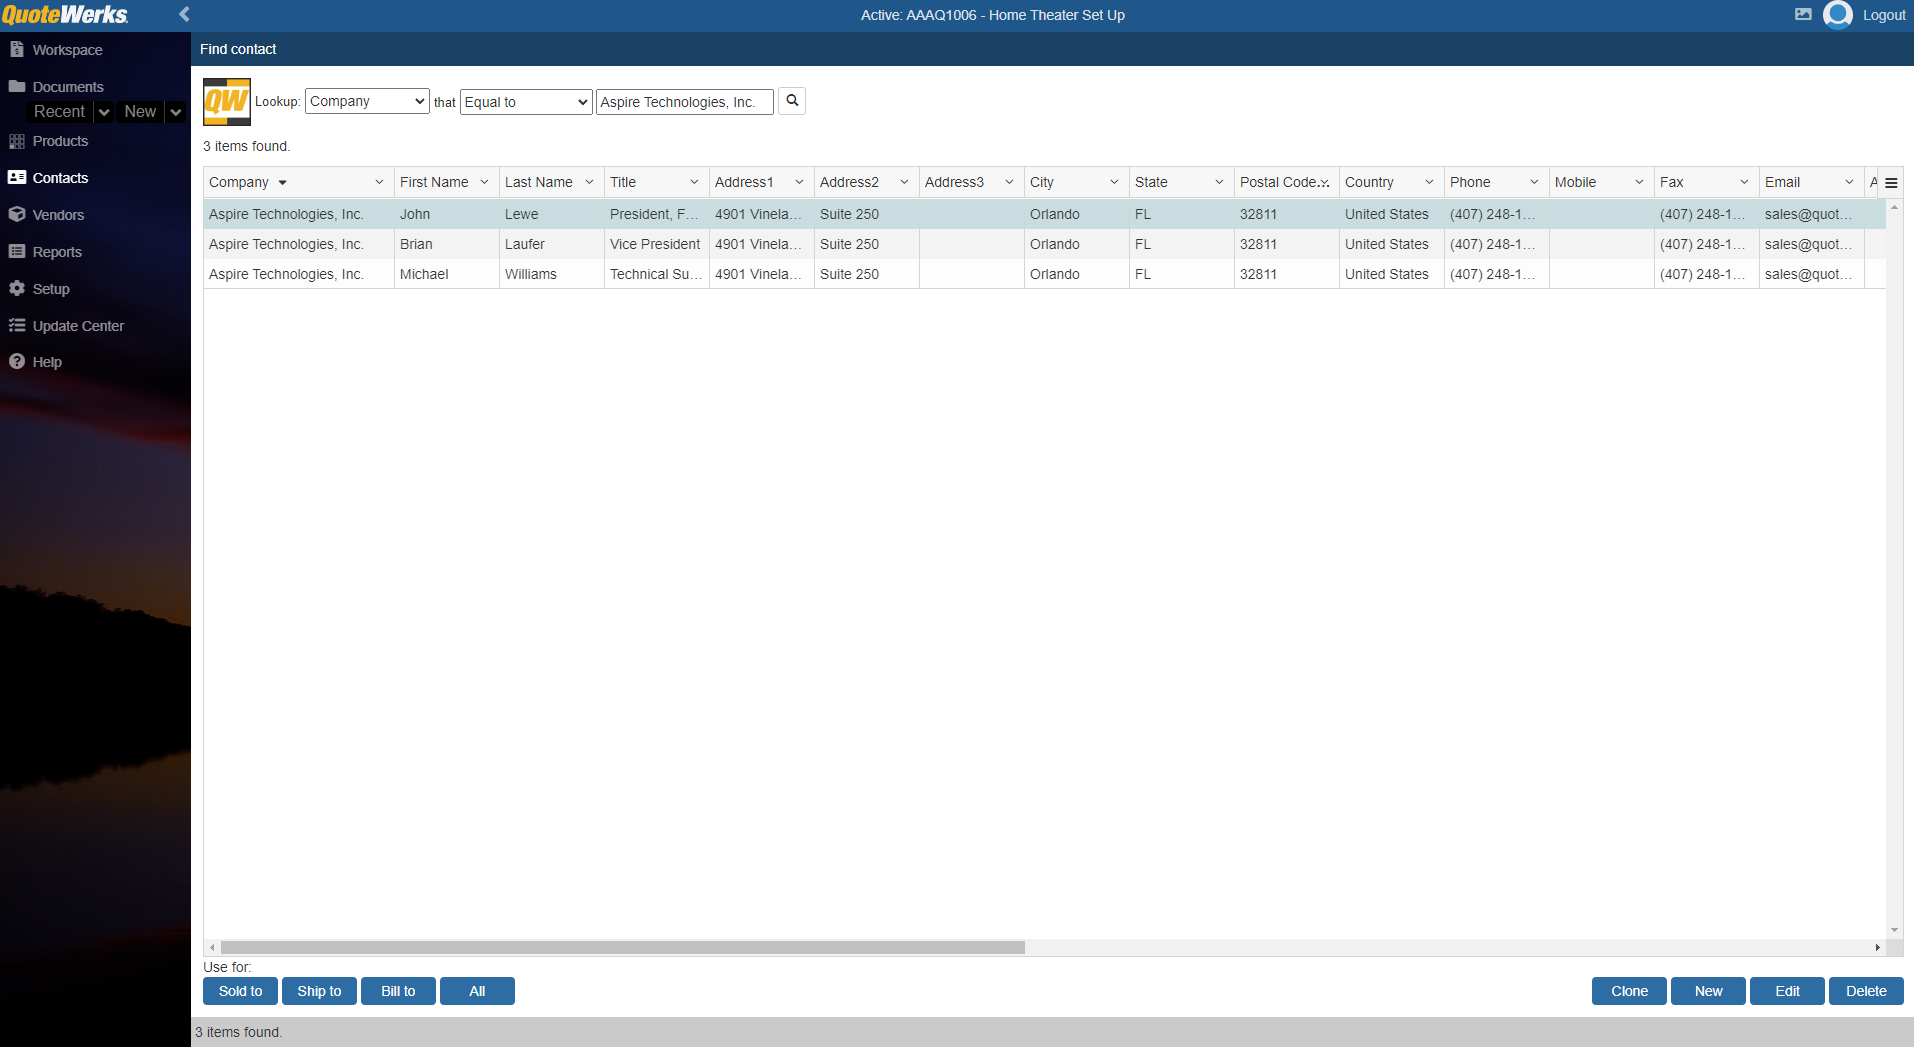Open Address1 column filter chevron
The image size is (1914, 1047).
point(799,182)
